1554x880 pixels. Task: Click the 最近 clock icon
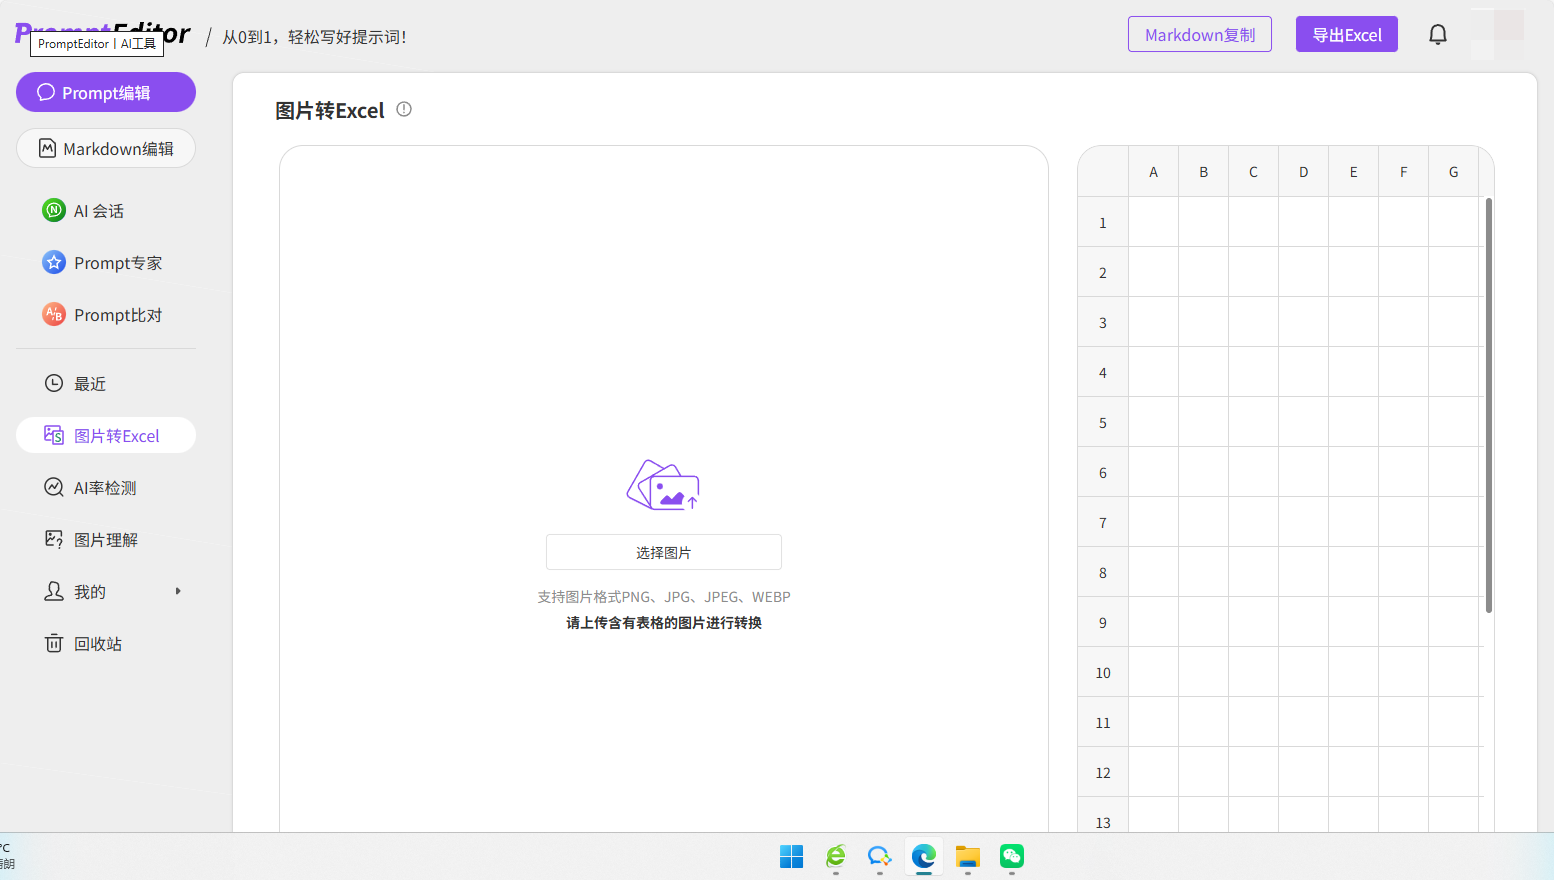(53, 383)
